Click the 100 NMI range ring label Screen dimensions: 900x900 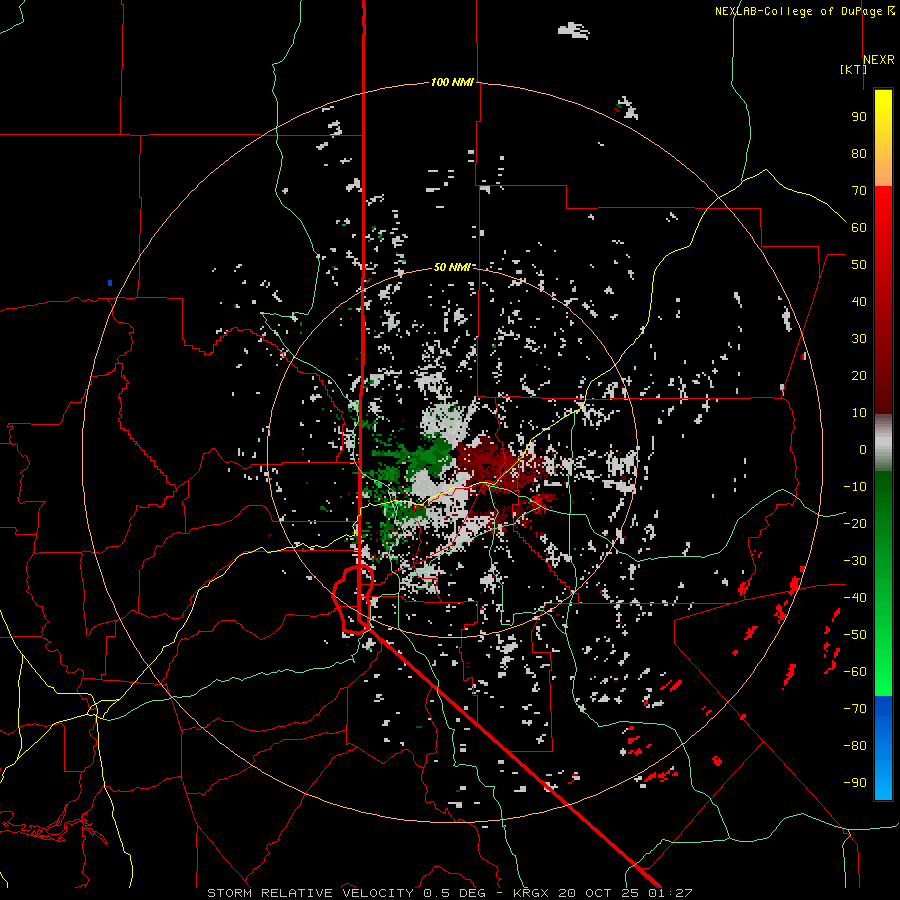[x=452, y=82]
